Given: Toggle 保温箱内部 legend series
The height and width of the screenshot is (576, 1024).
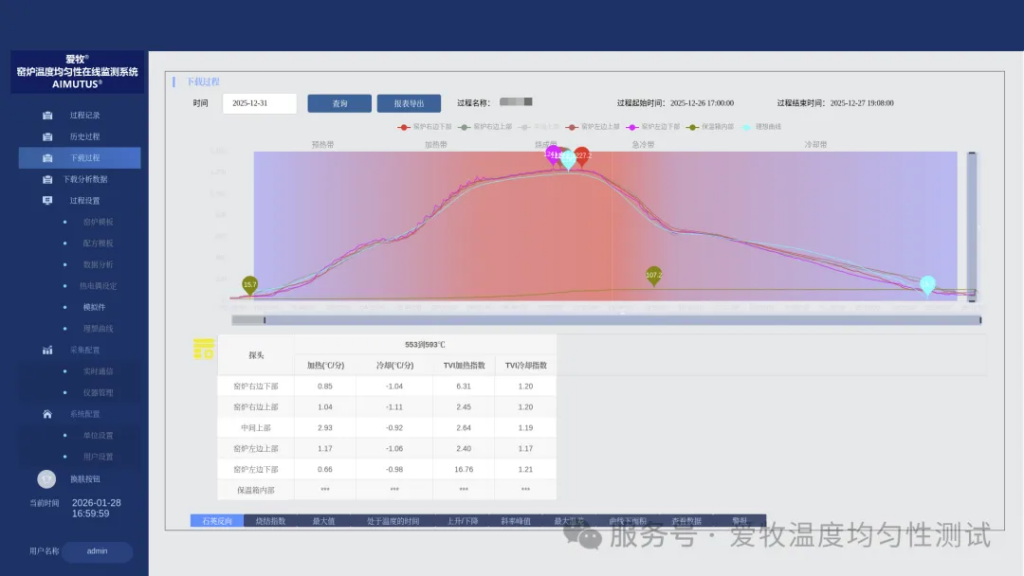Looking at the screenshot, I should pyautogui.click(x=711, y=127).
